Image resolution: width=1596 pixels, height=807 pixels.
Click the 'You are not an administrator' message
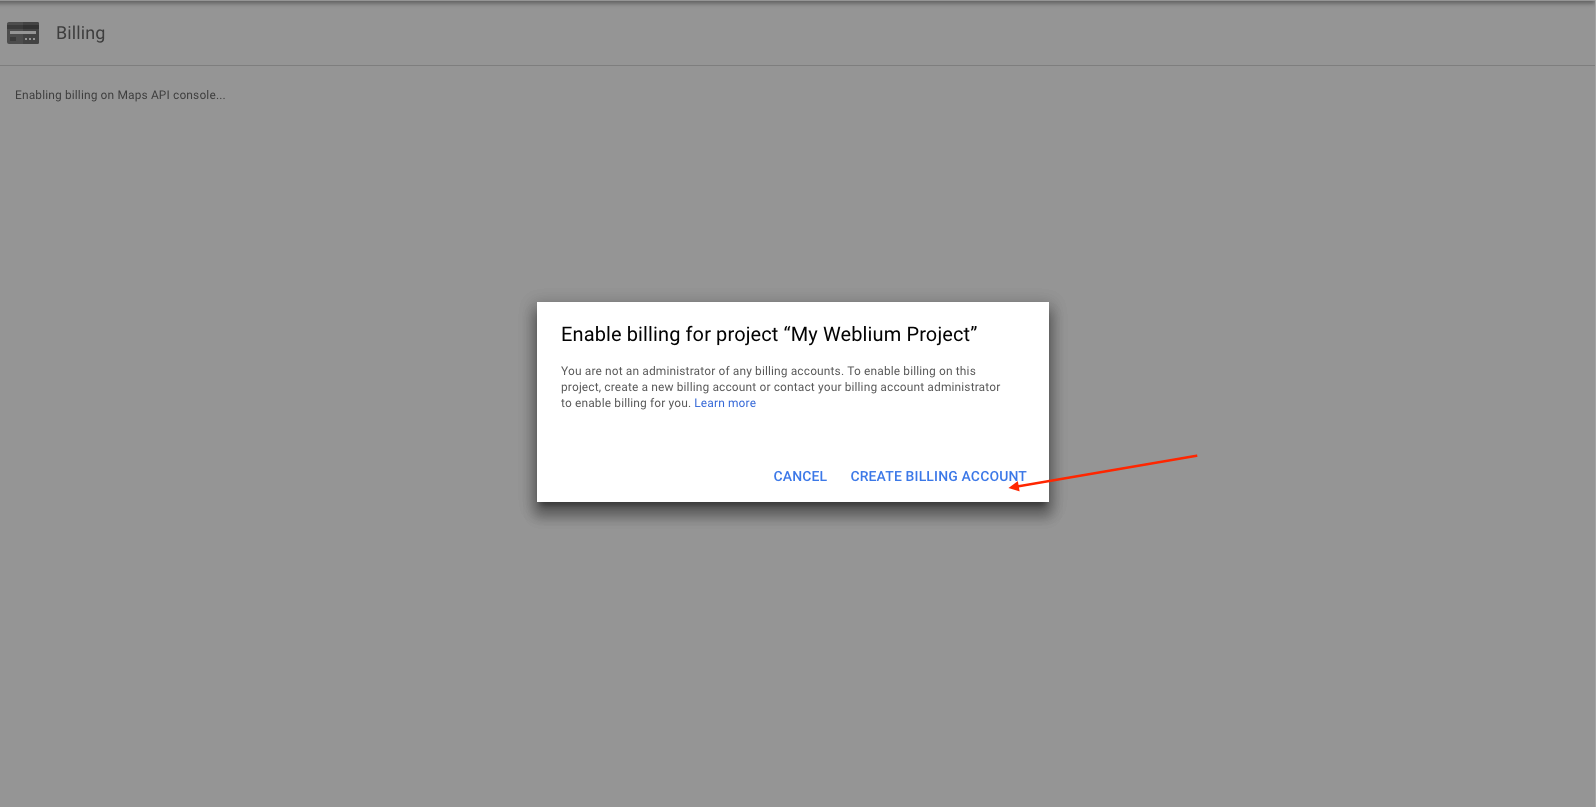tap(781, 387)
